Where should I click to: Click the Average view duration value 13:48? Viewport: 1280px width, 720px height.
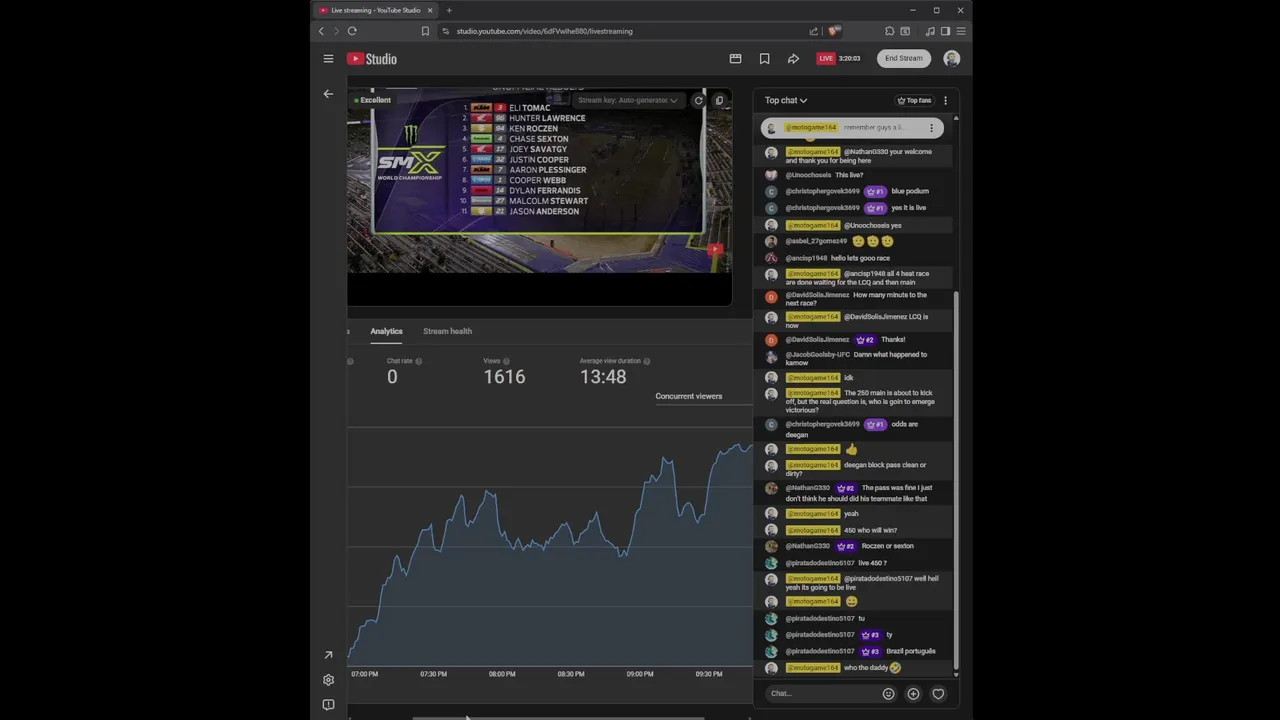(x=603, y=377)
